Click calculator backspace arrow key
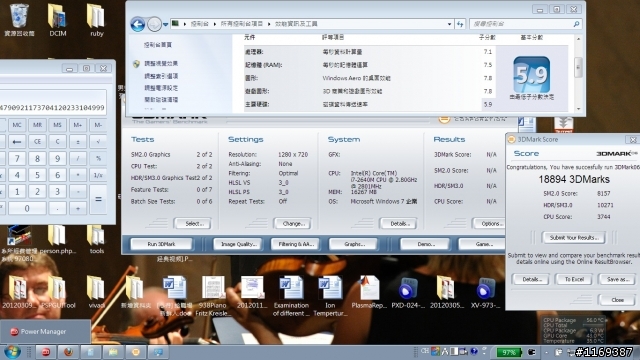This screenshot has width=640, height=360. (x=17, y=142)
